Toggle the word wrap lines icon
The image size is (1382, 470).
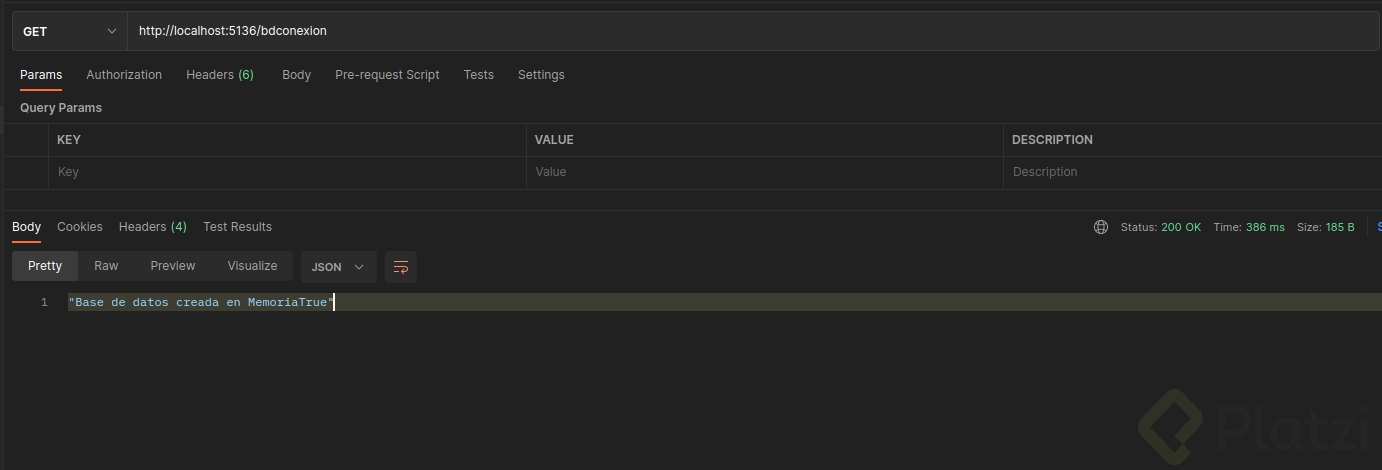[401, 267]
